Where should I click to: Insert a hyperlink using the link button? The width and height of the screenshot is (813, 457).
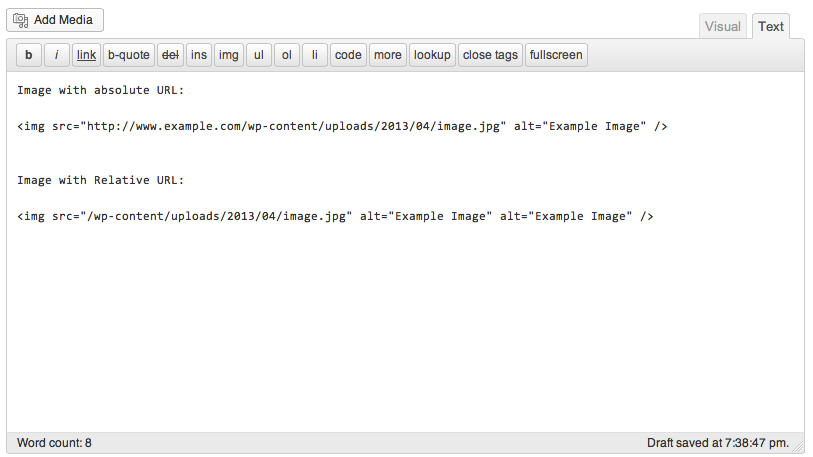click(x=86, y=55)
